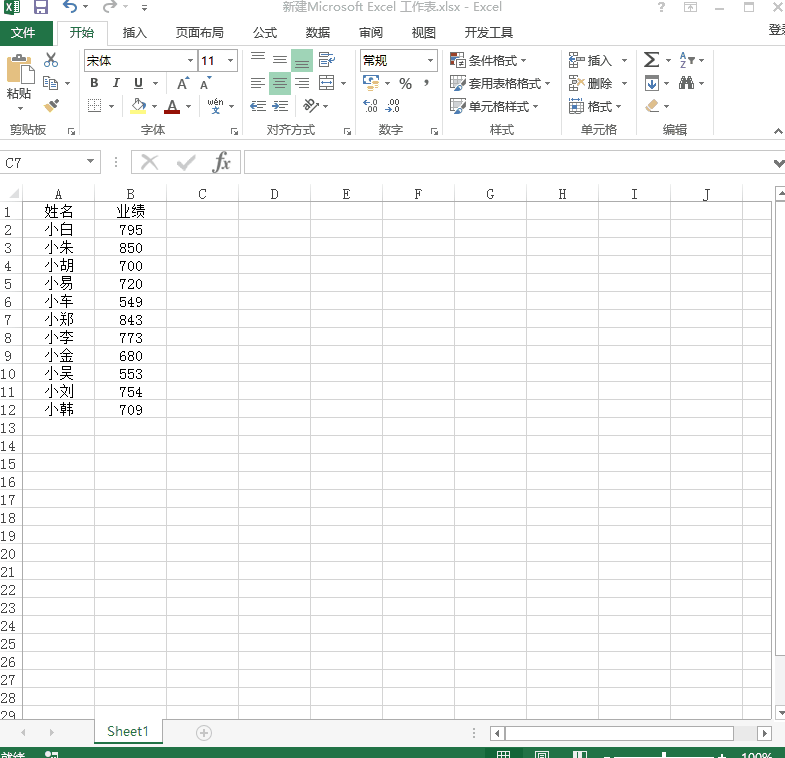Click the zoom slider at the bottom
The width and height of the screenshot is (785, 758).
[663, 755]
